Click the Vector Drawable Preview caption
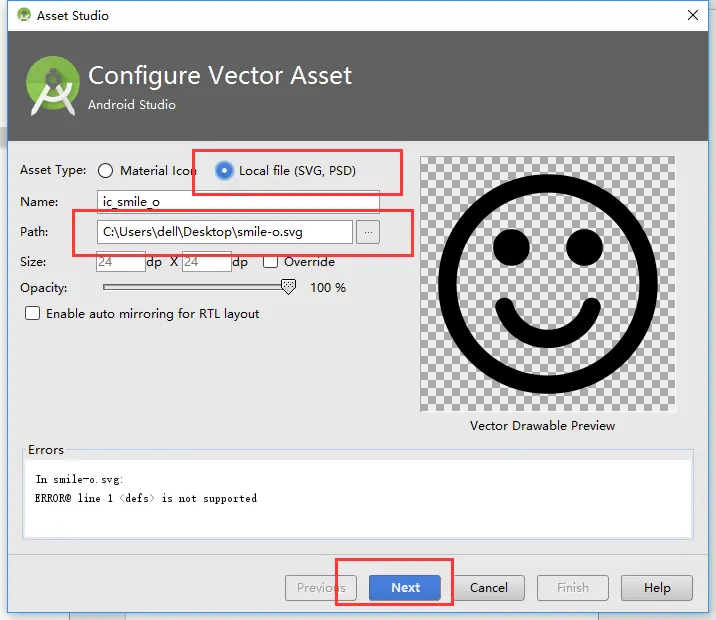This screenshot has width=716, height=620. coord(542,426)
